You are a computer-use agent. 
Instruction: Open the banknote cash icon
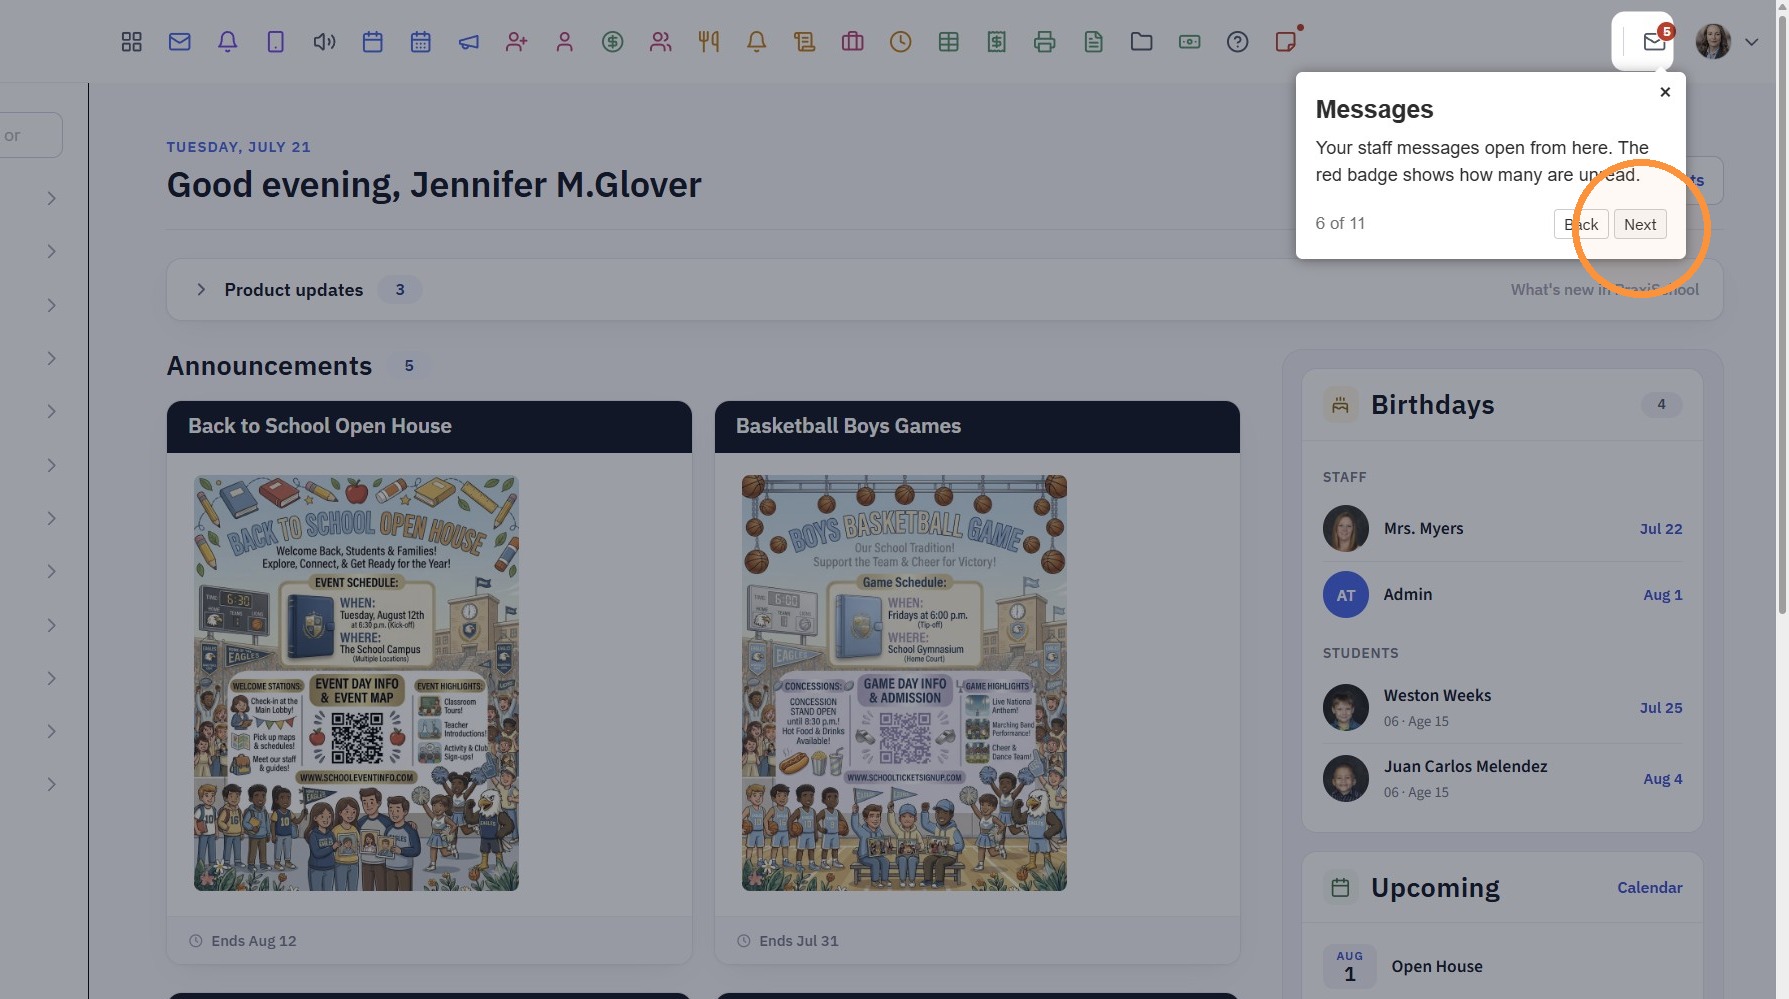(x=1190, y=42)
